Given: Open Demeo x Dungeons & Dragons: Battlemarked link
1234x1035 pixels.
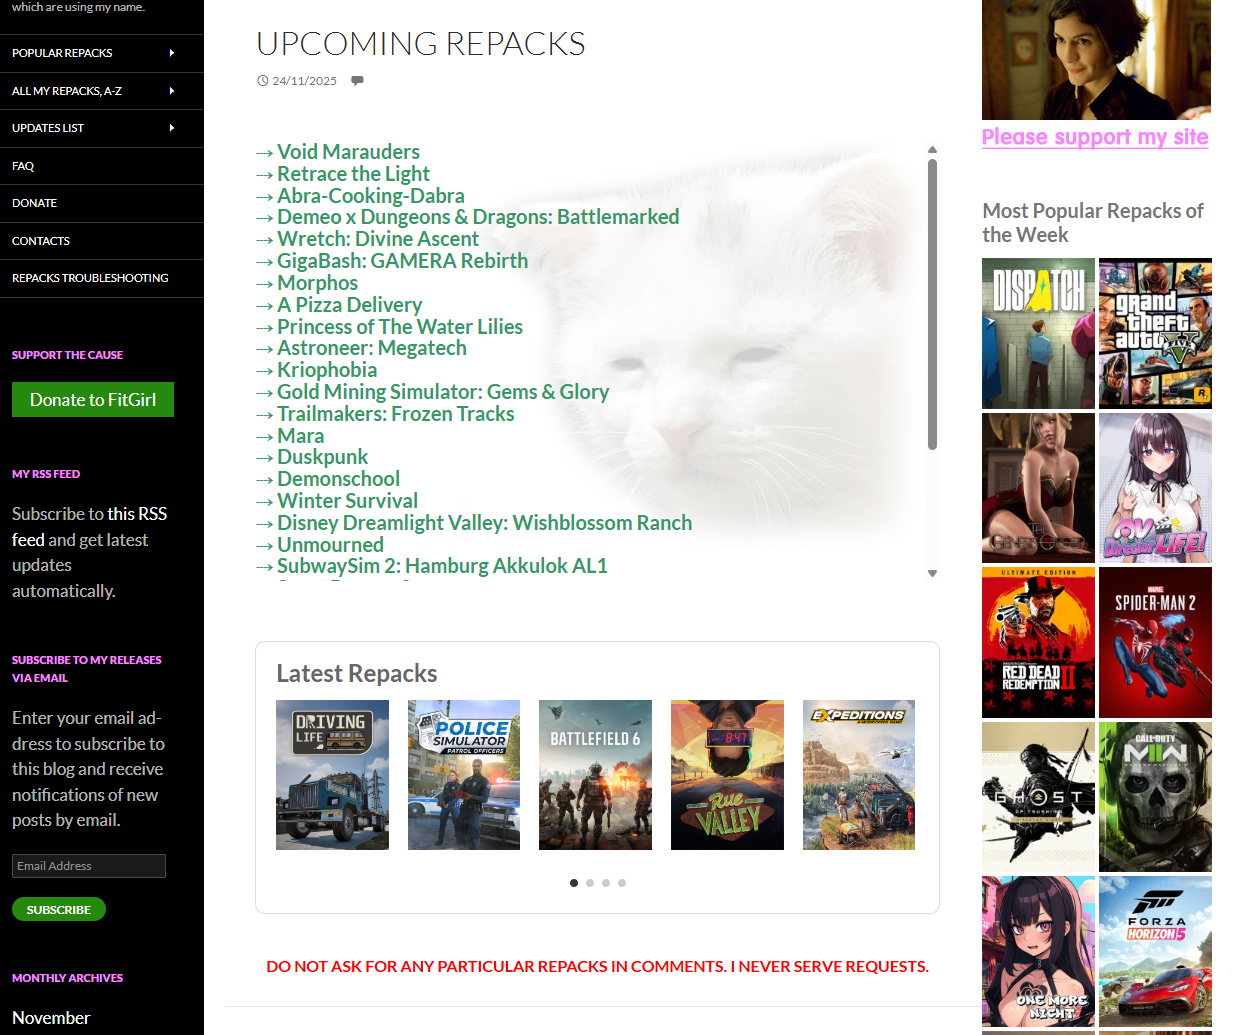Looking at the screenshot, I should (478, 217).
